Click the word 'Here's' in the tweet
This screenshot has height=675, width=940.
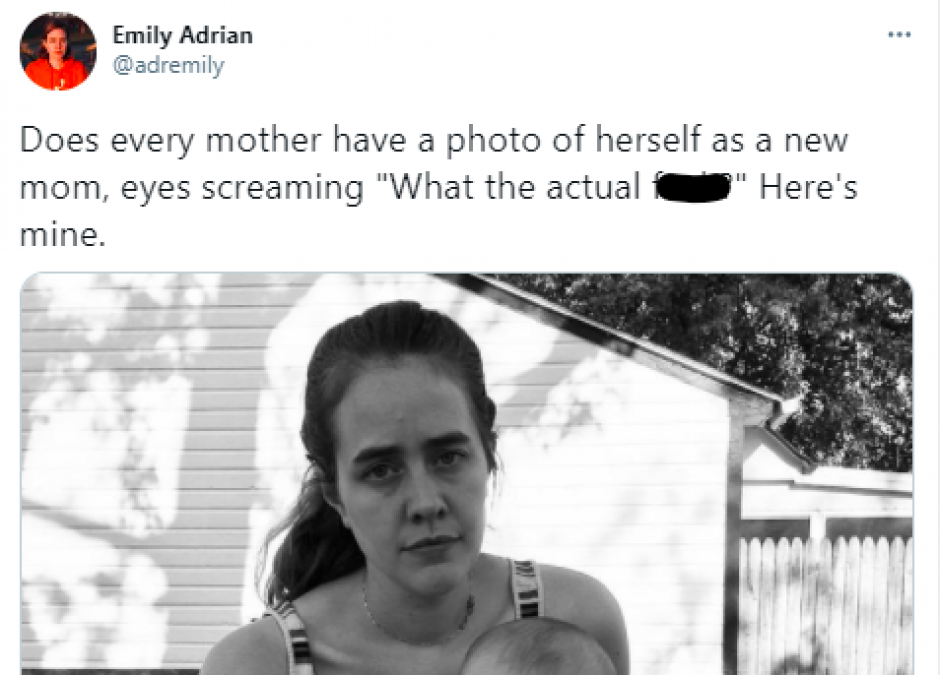point(808,187)
